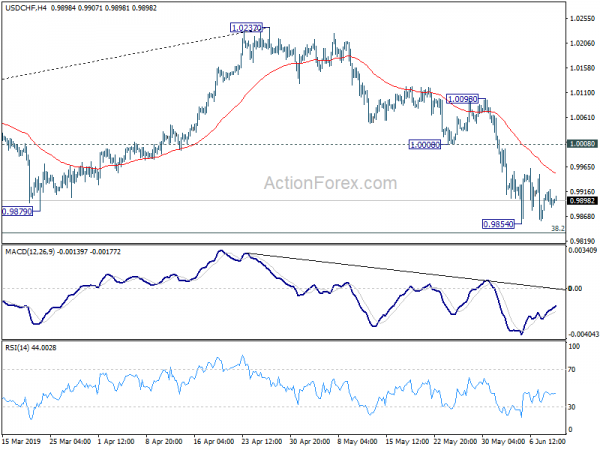Click the 6 Jun 12:00 time label

coord(548,441)
